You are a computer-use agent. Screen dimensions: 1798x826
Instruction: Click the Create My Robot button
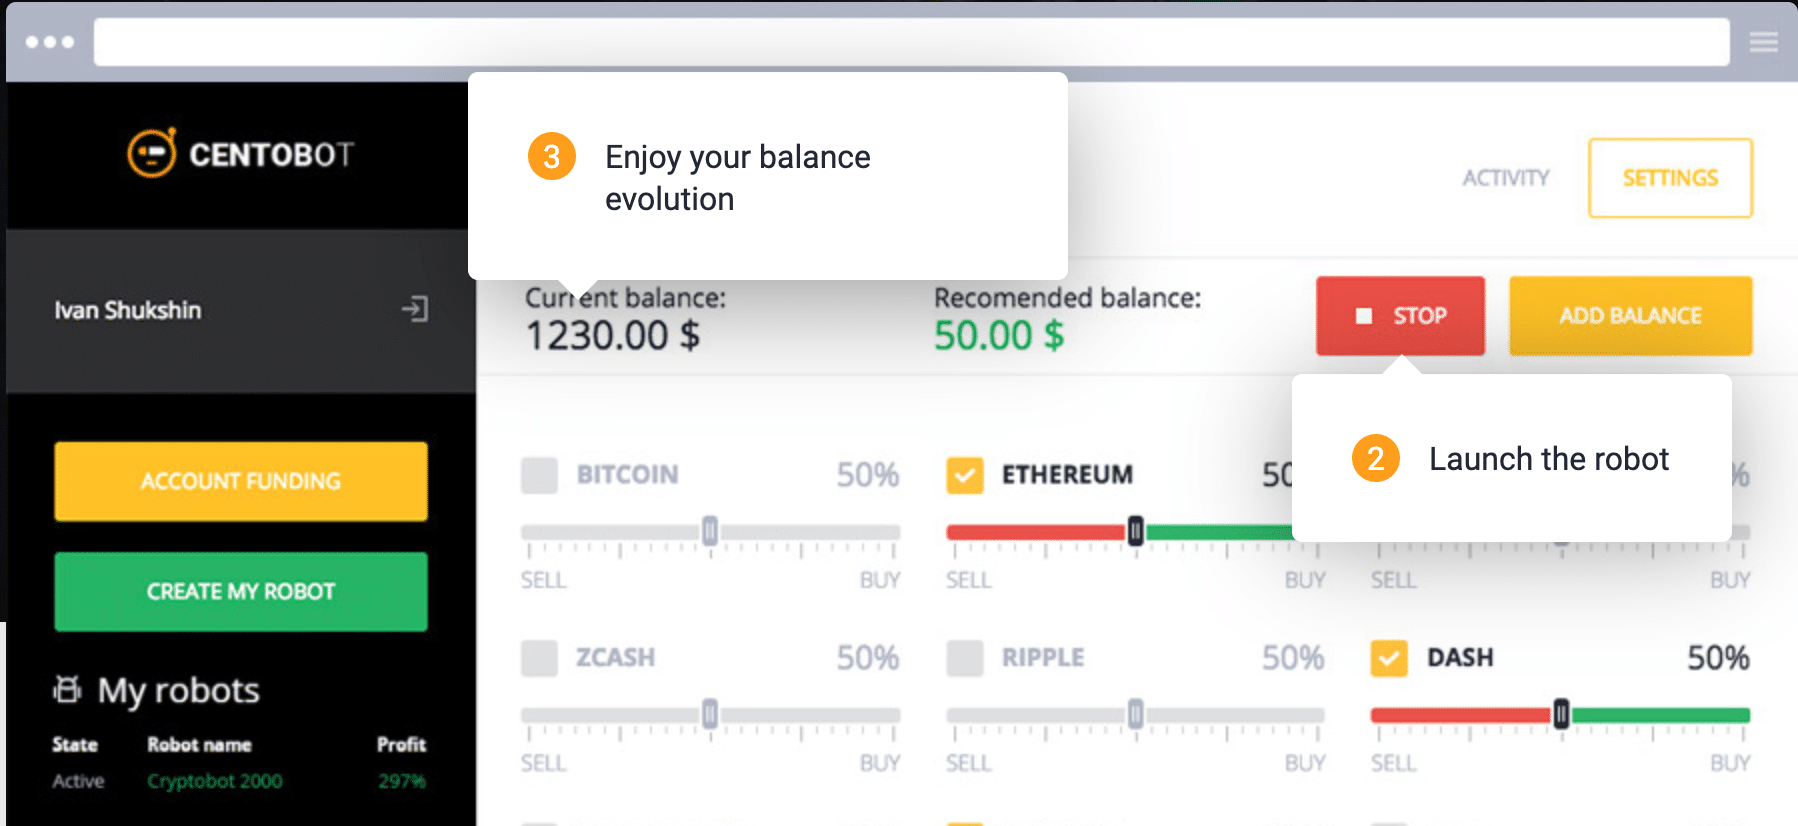click(241, 591)
